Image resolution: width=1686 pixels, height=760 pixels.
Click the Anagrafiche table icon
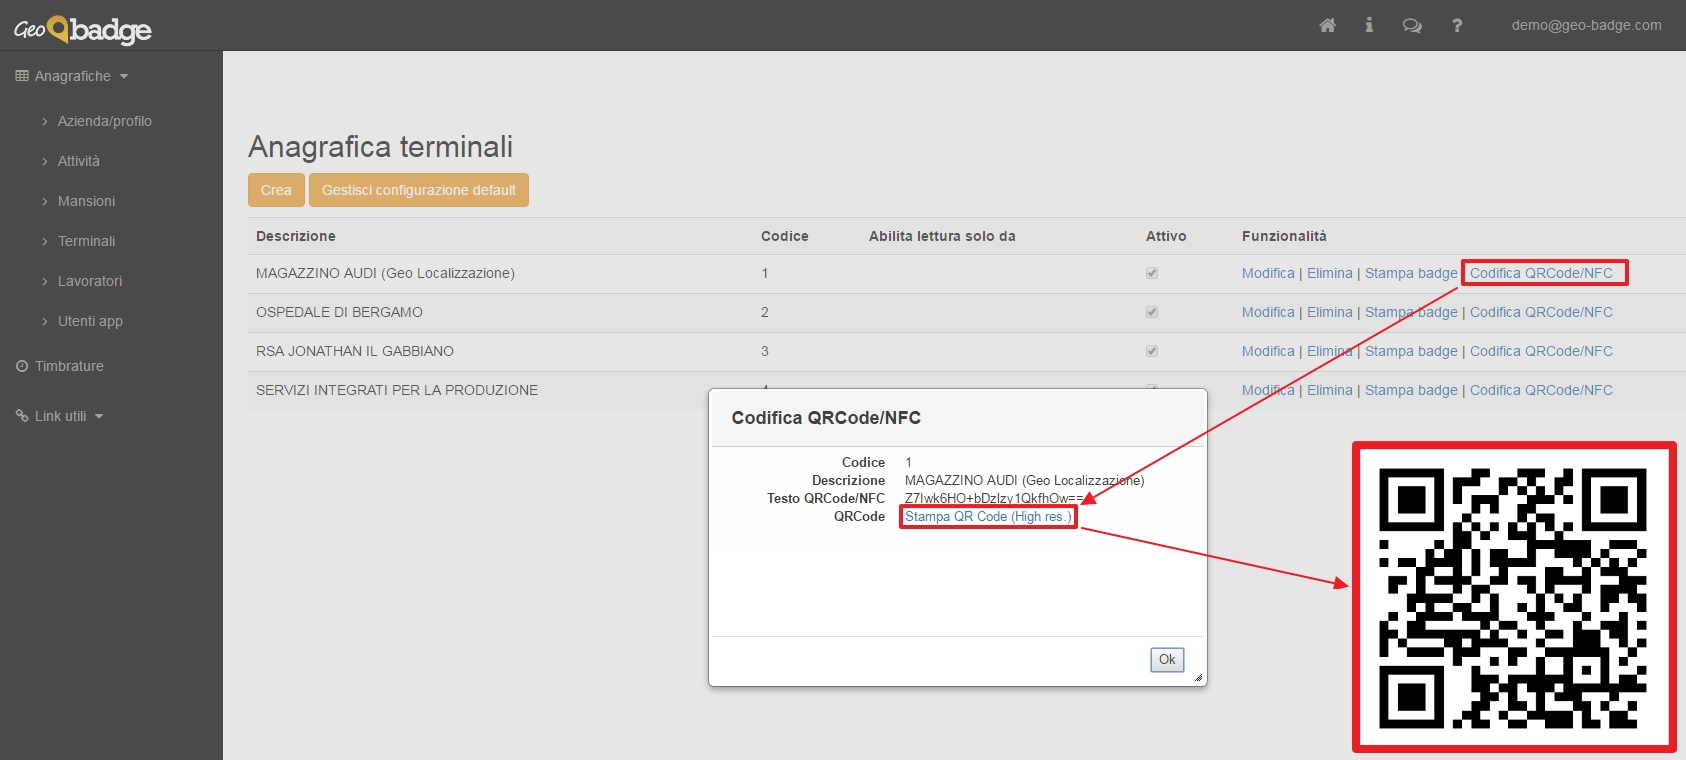(x=22, y=76)
